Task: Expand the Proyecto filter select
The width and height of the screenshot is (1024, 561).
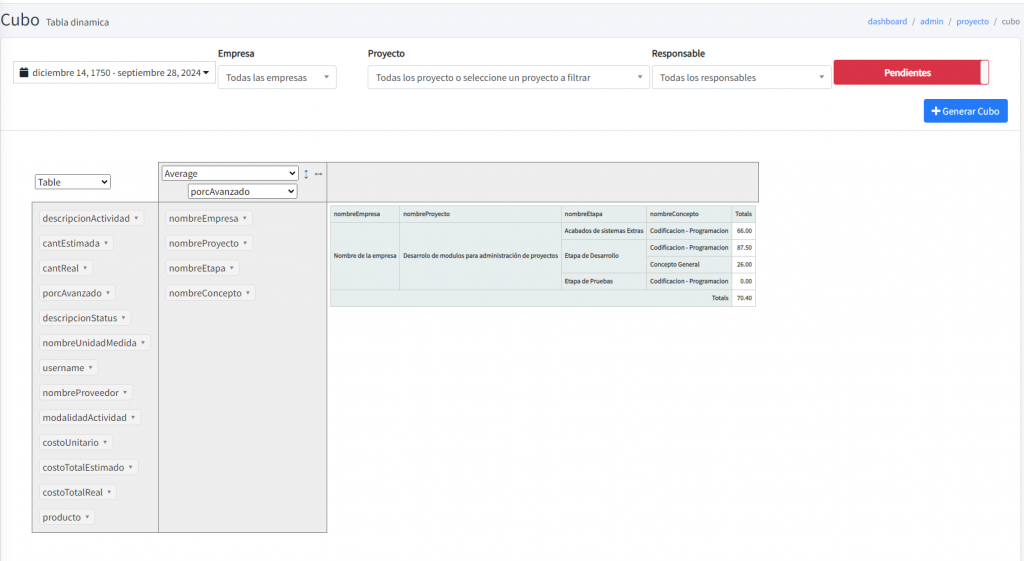Action: tap(508, 78)
